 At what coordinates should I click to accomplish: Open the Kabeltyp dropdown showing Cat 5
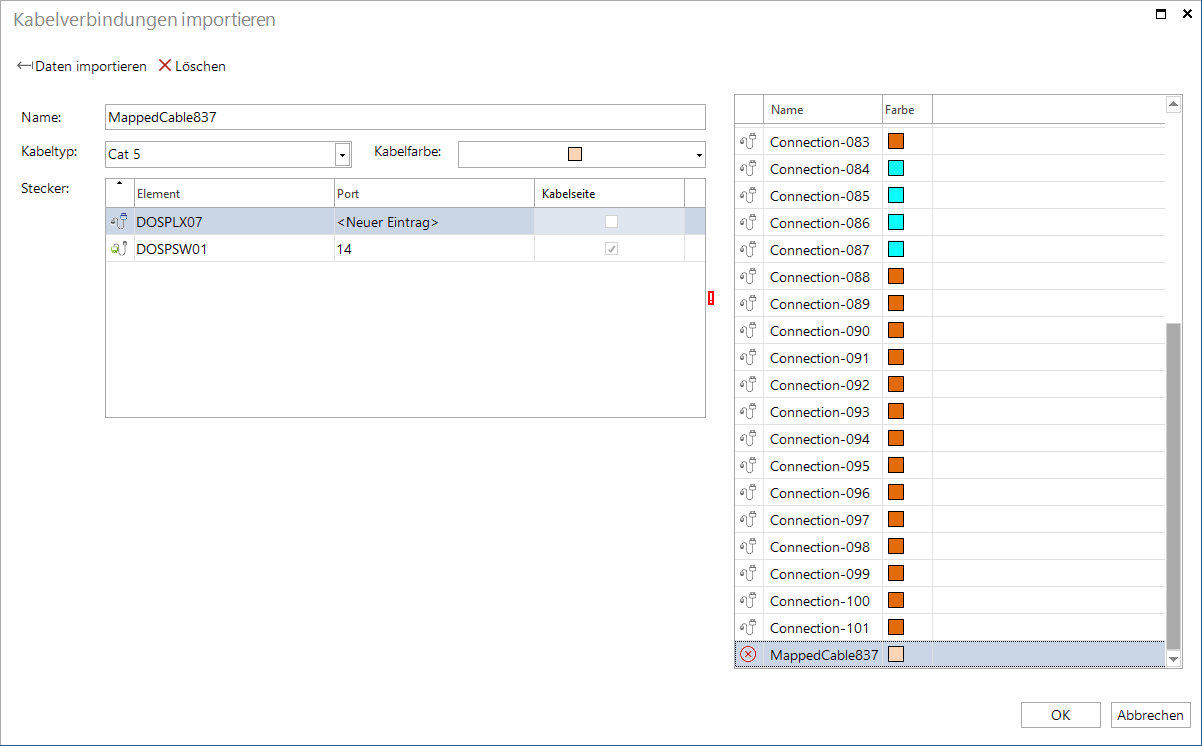click(342, 155)
